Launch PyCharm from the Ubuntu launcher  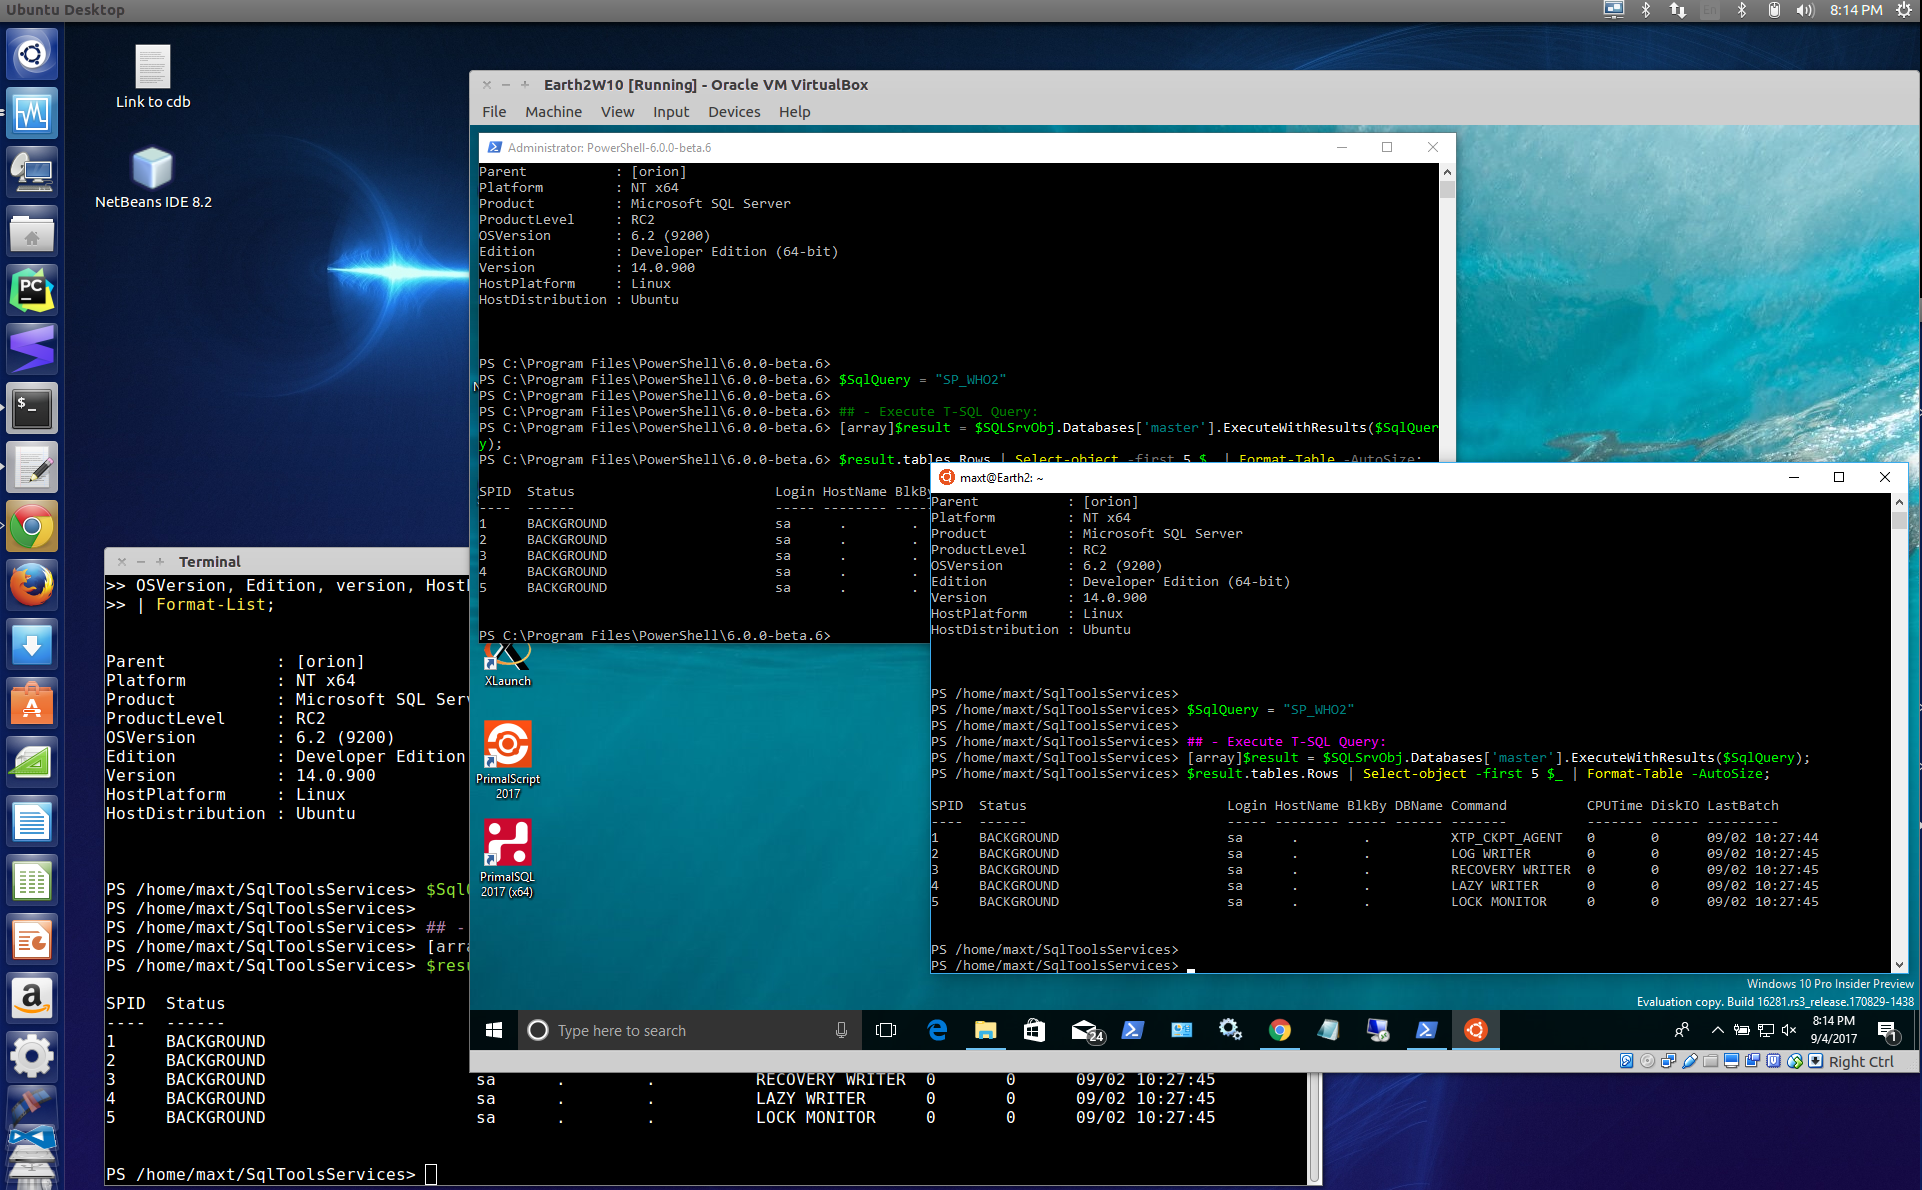point(32,291)
